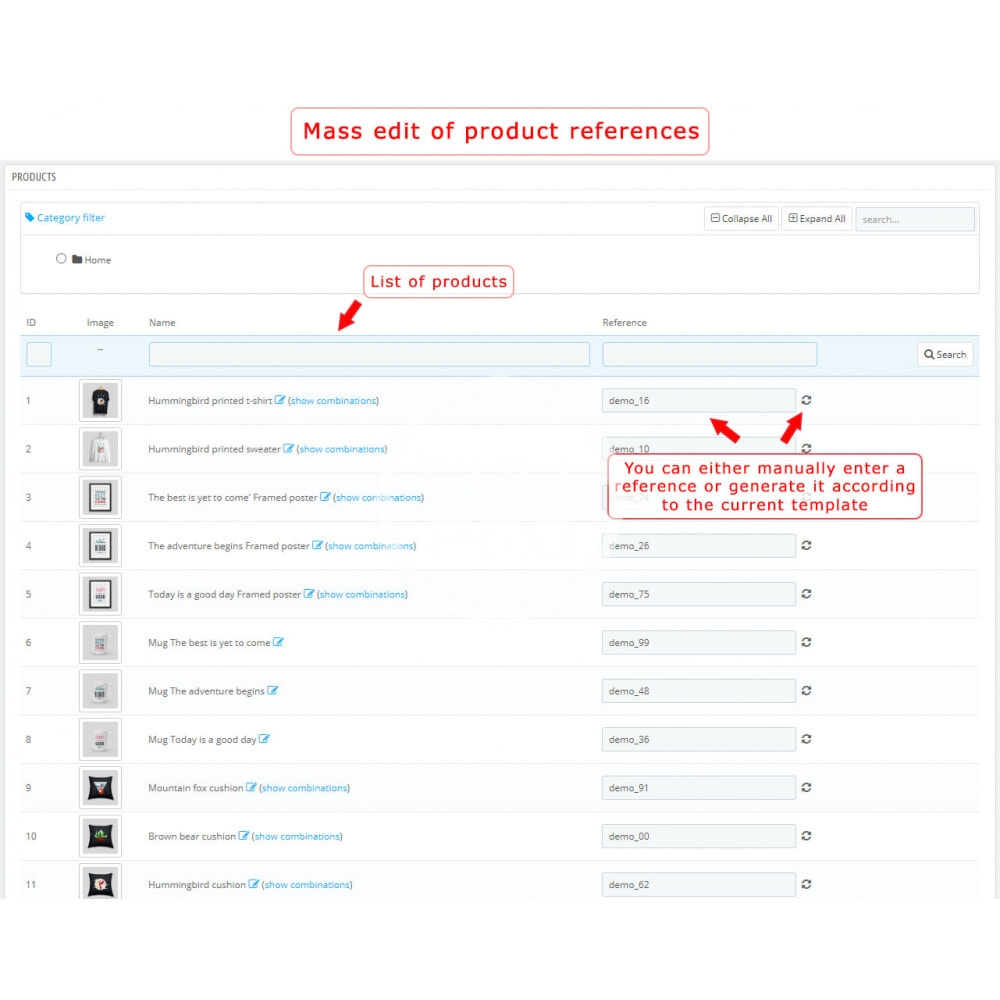The image size is (1000, 1000).
Task: Show combinations for Hummingbird printed sweater
Action: [x=342, y=449]
